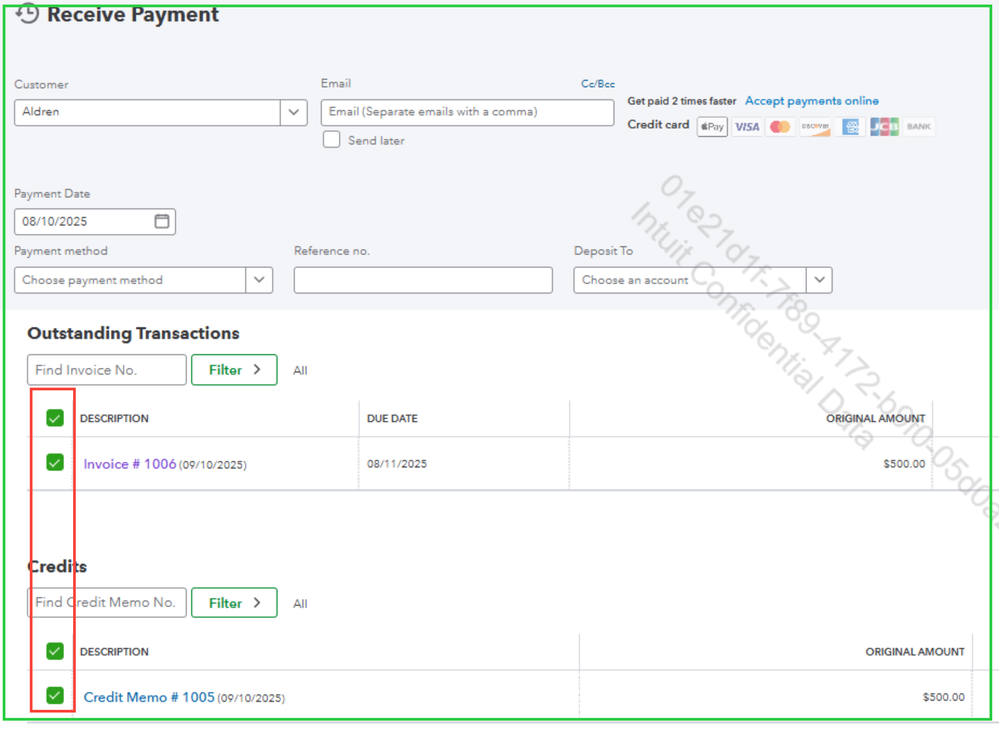
Task: Open the Cc/Bcc link
Action: point(598,84)
